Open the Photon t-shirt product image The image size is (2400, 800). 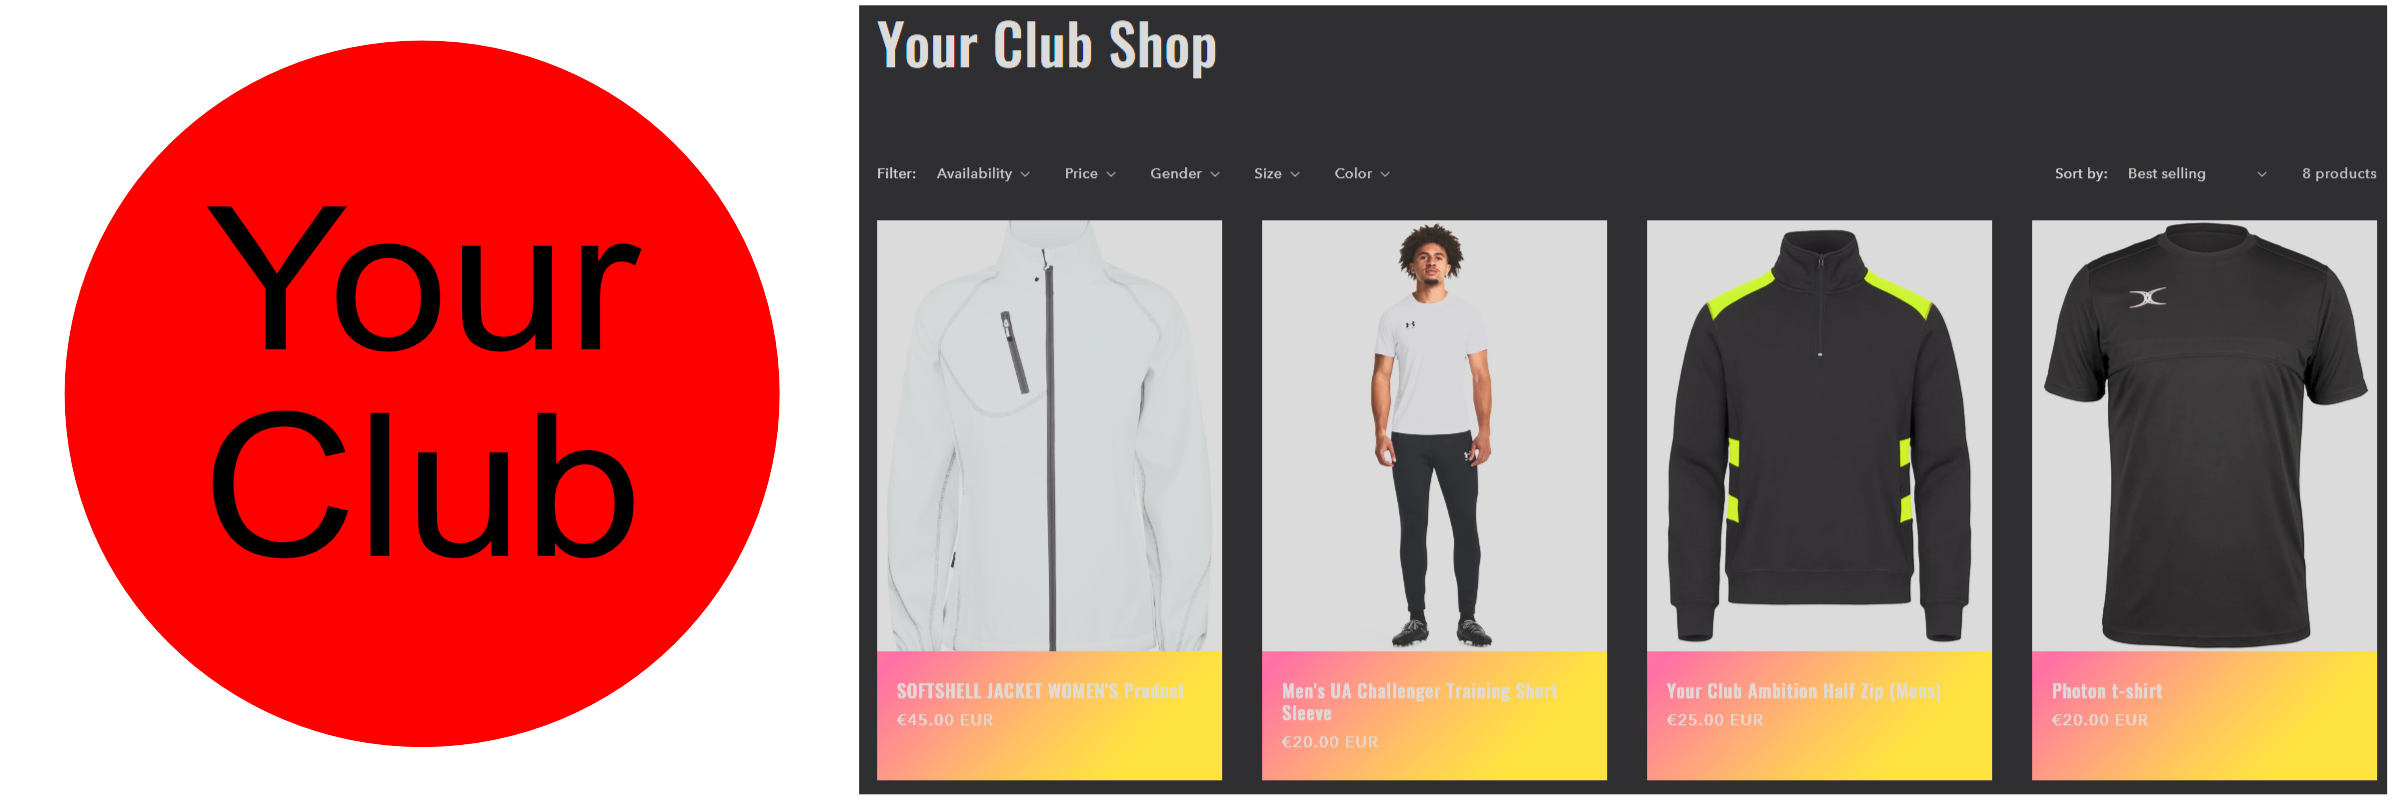point(2204,436)
